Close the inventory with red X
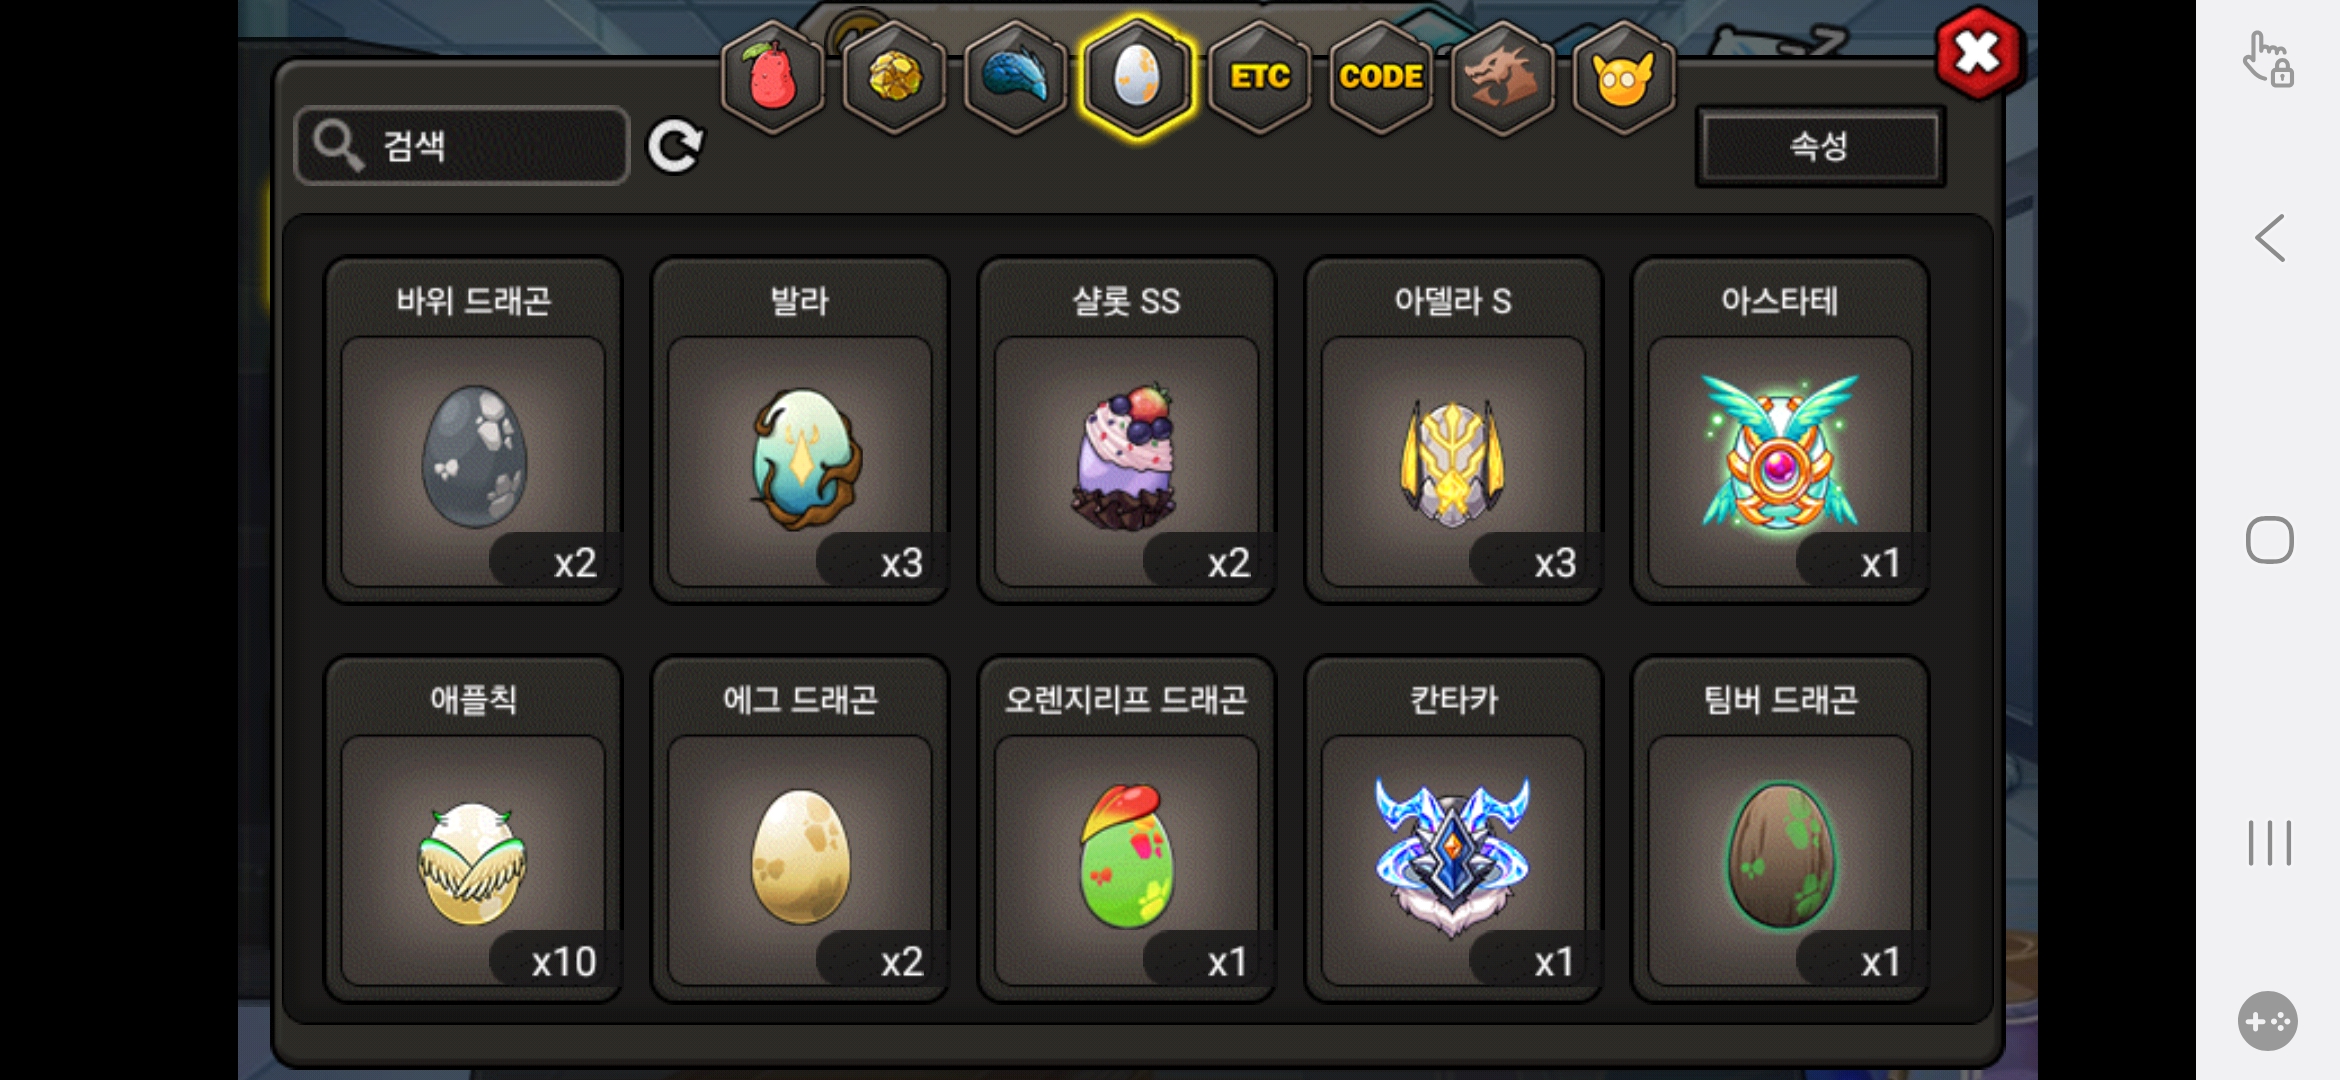 [1978, 53]
